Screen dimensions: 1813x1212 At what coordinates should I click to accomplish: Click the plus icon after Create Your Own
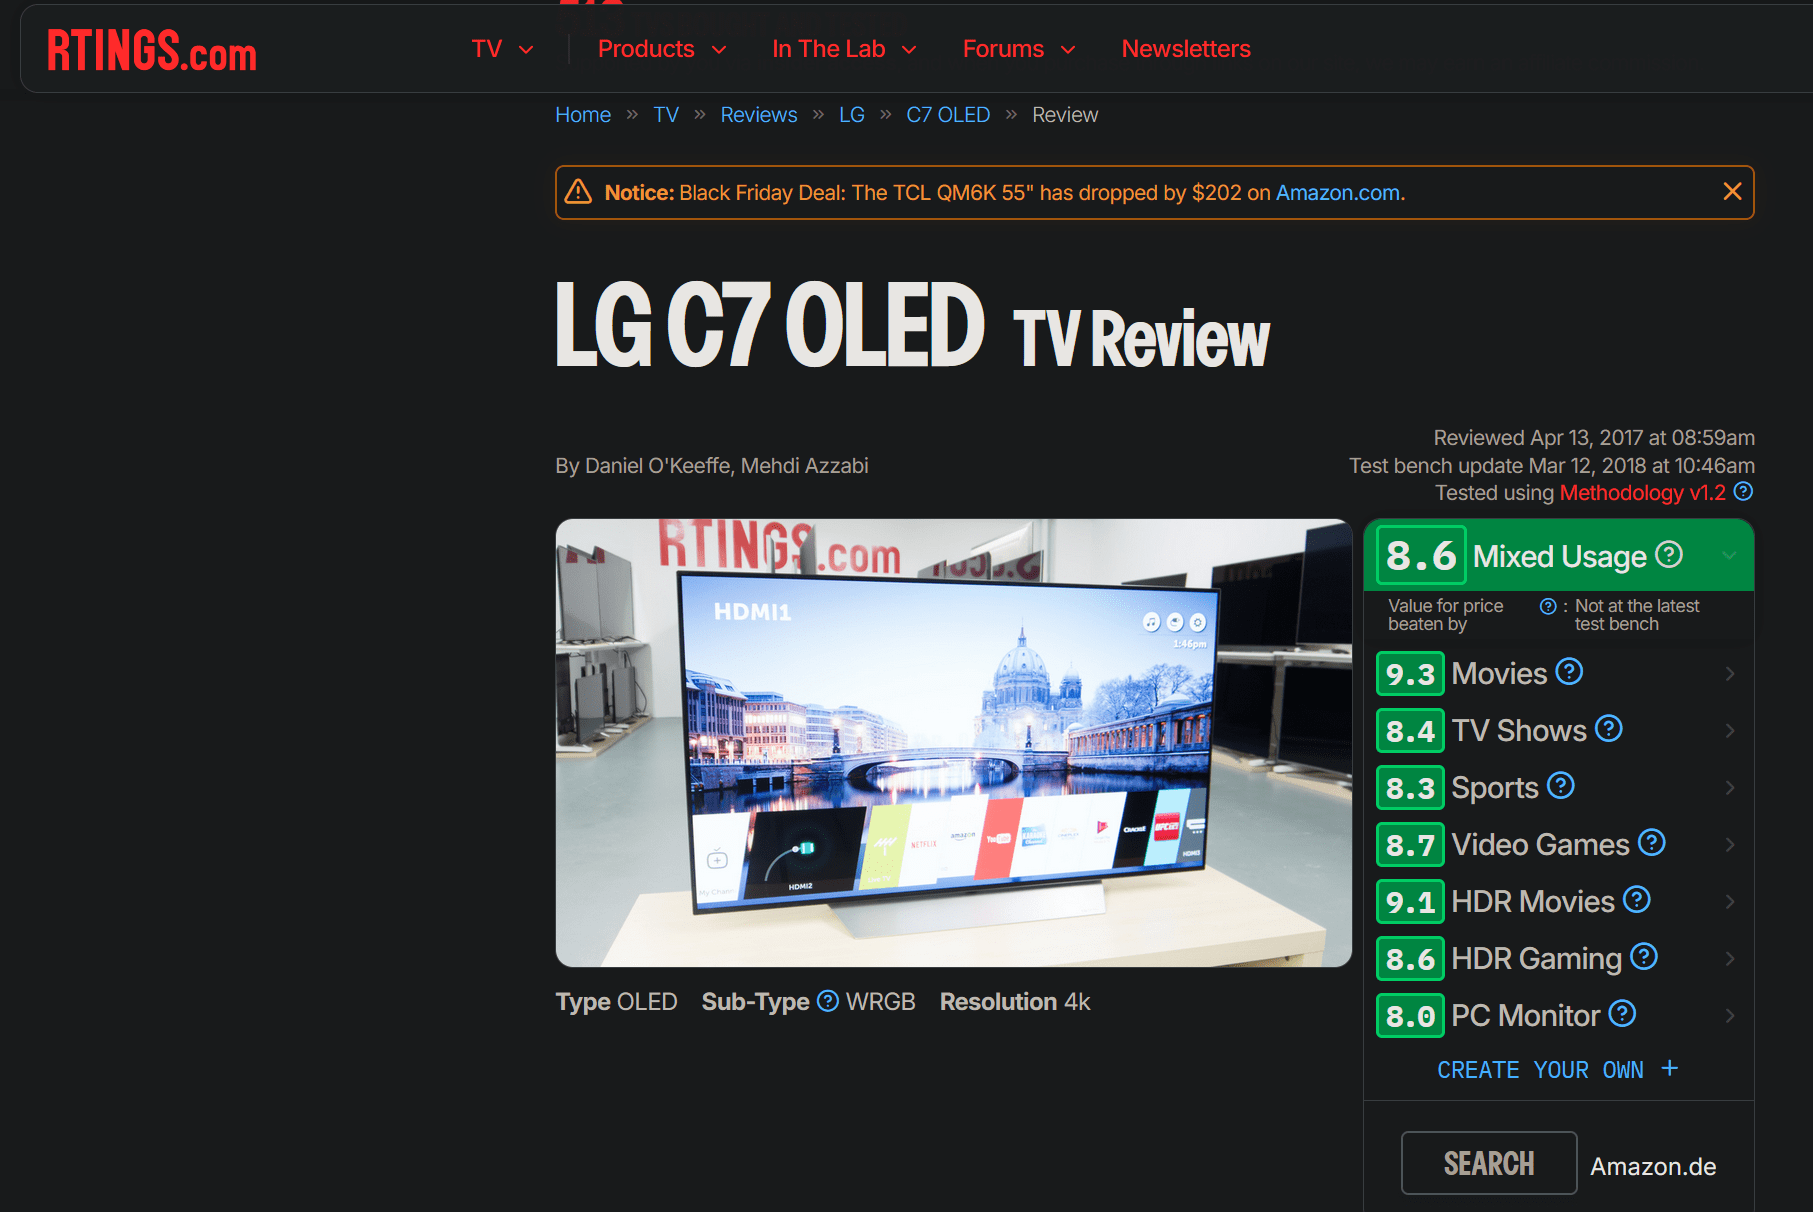tap(1669, 1068)
